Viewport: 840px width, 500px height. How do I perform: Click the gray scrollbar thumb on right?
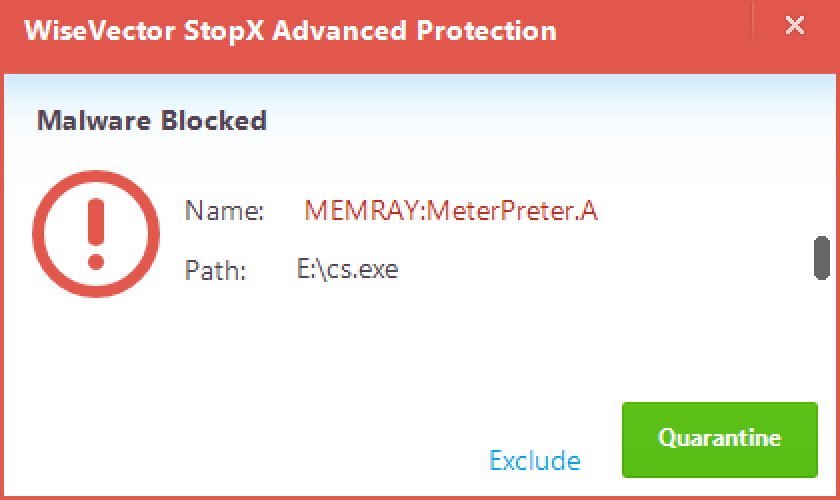(x=822, y=258)
